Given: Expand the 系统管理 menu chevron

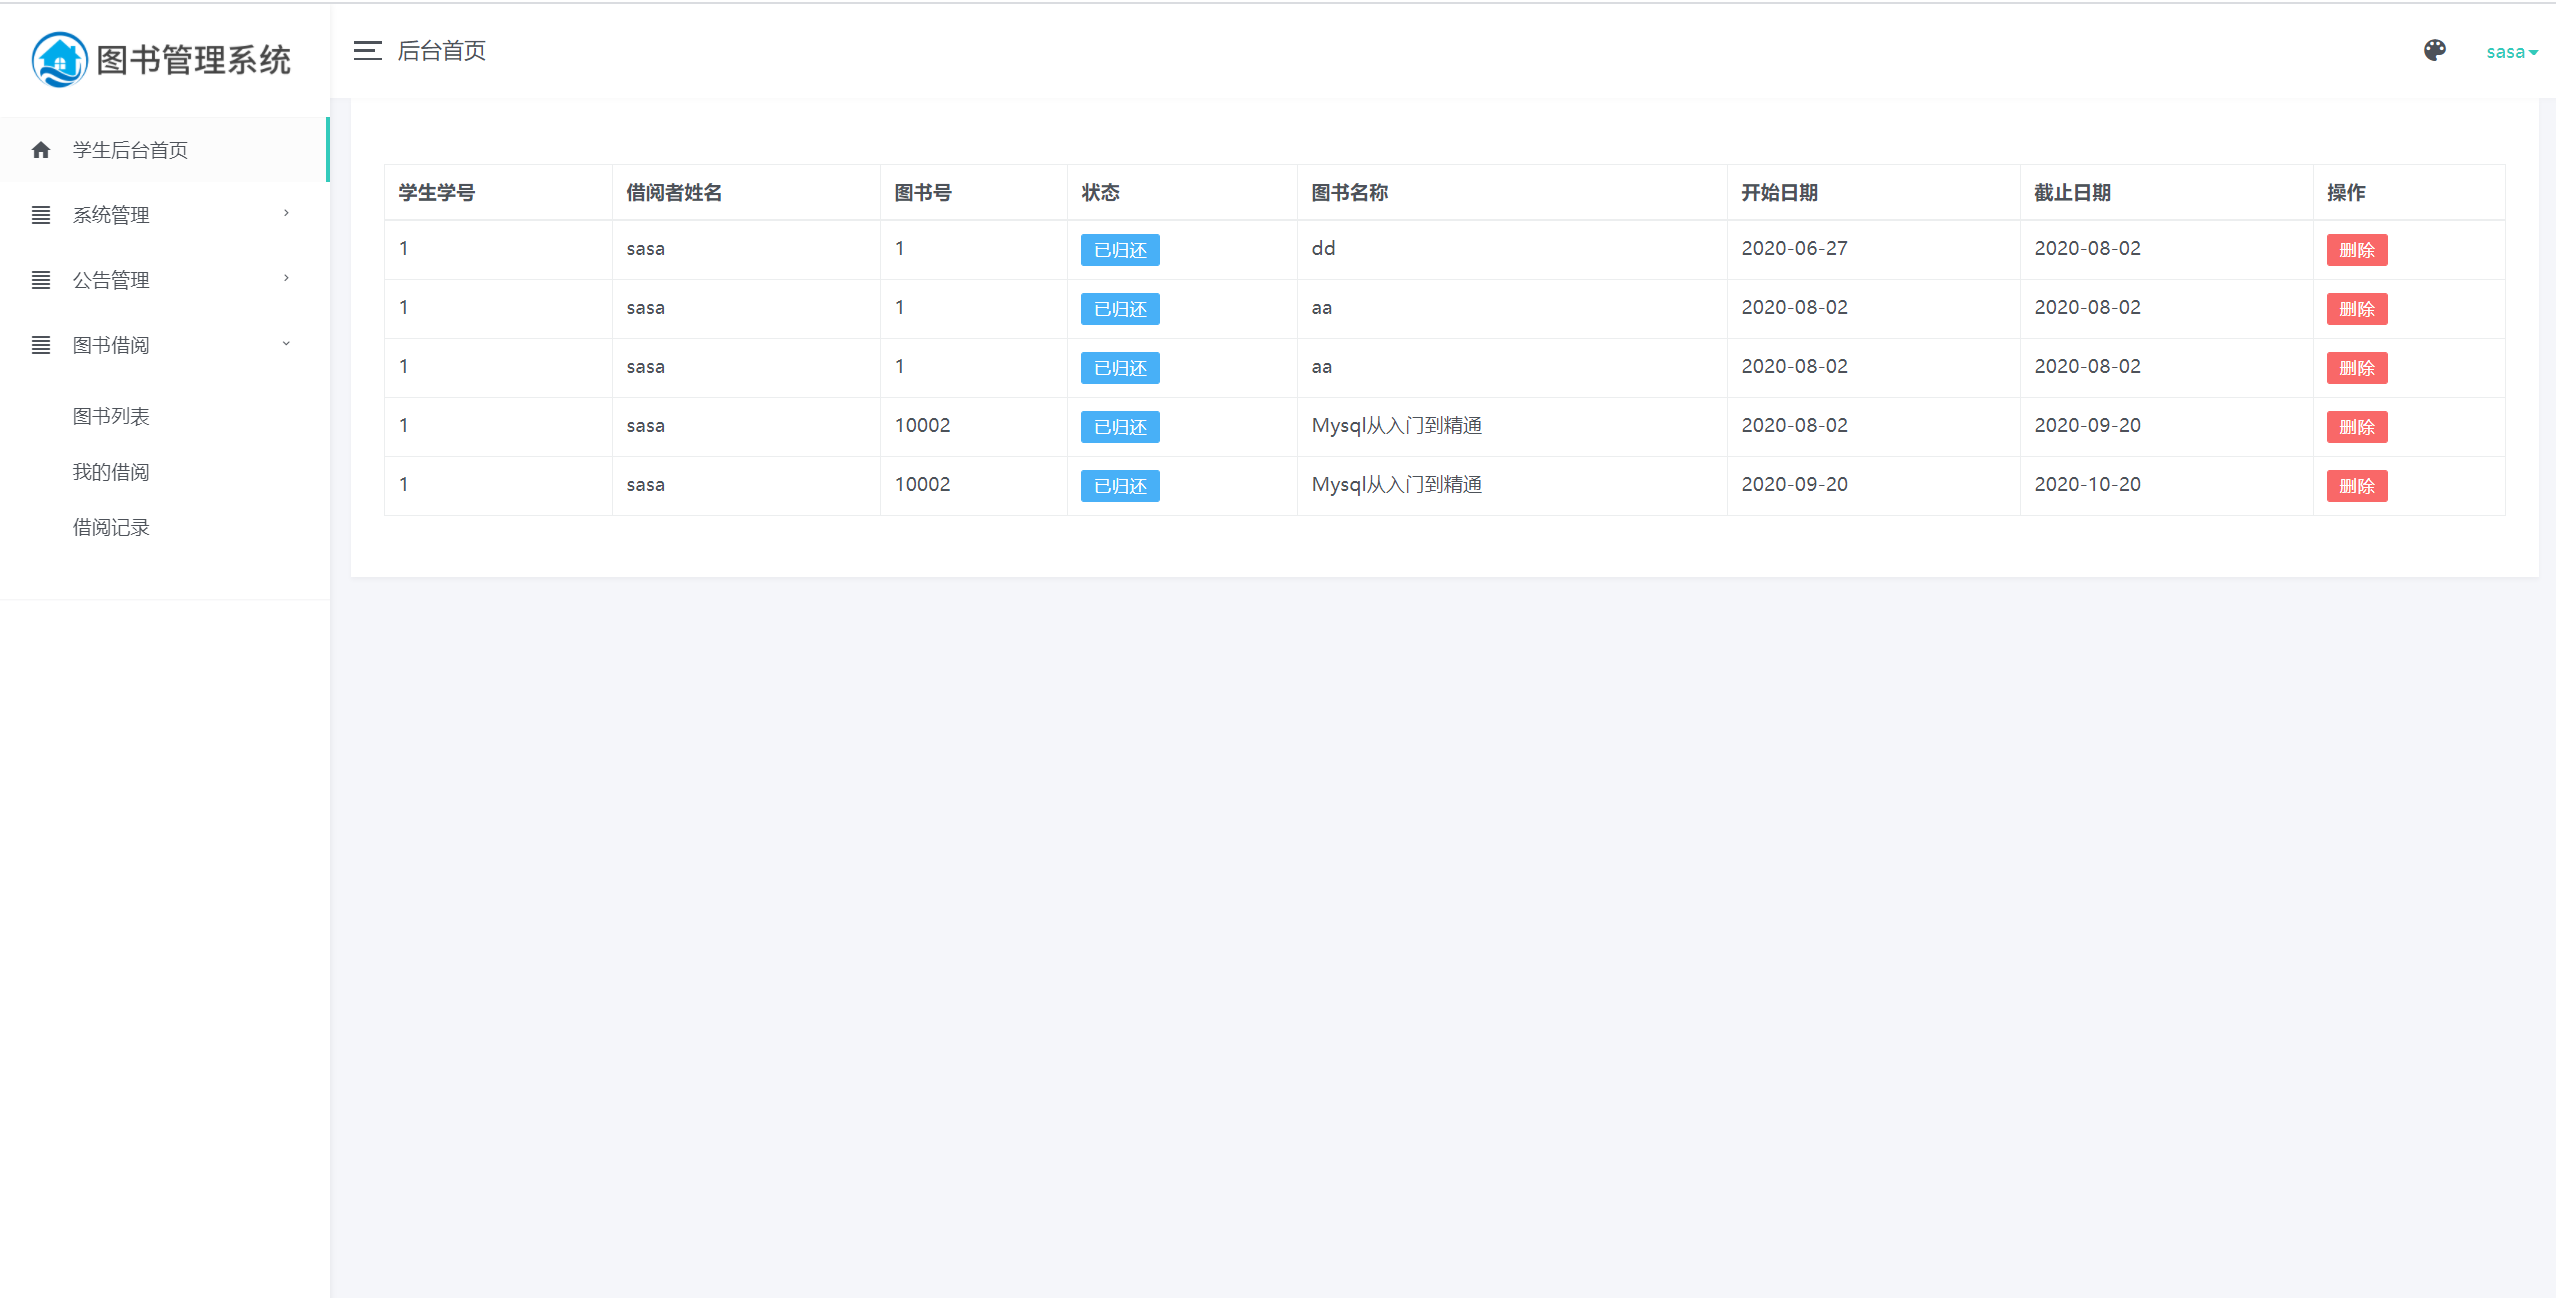Looking at the screenshot, I should 286,213.
